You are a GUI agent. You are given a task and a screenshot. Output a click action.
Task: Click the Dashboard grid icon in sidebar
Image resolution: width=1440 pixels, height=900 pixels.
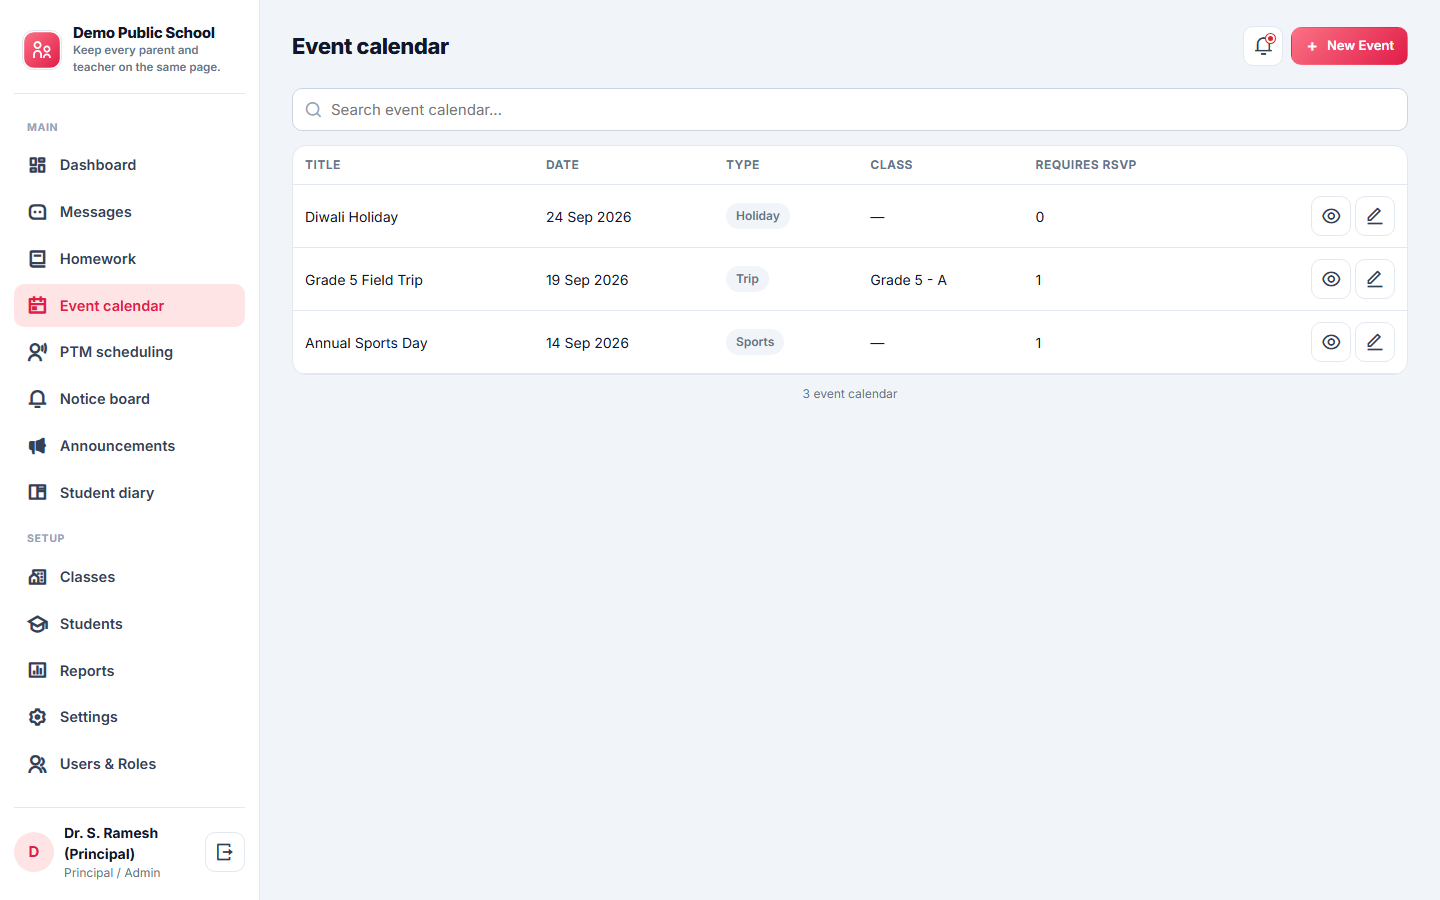pyautogui.click(x=38, y=165)
